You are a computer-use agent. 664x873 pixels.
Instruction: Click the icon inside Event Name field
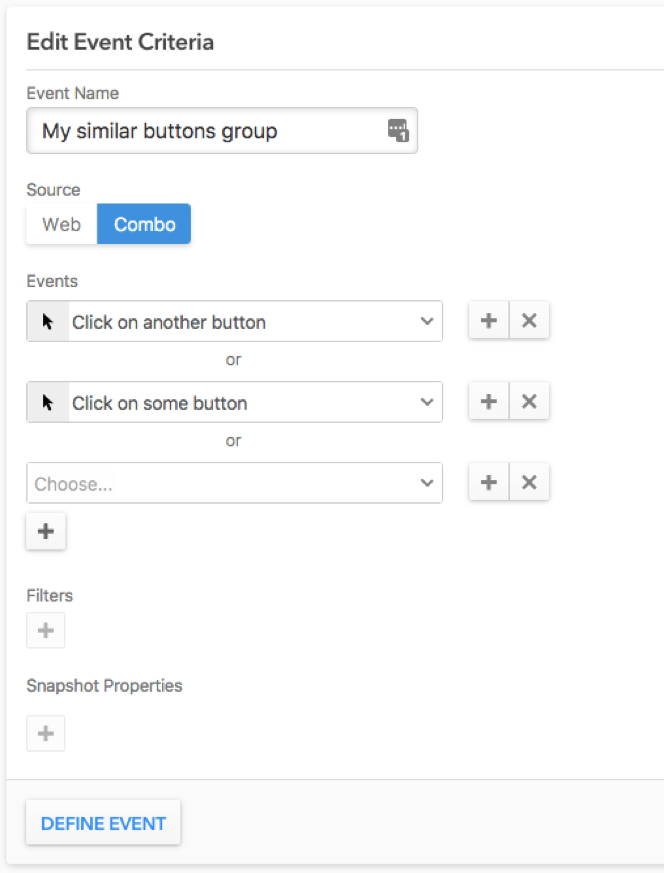(x=398, y=130)
